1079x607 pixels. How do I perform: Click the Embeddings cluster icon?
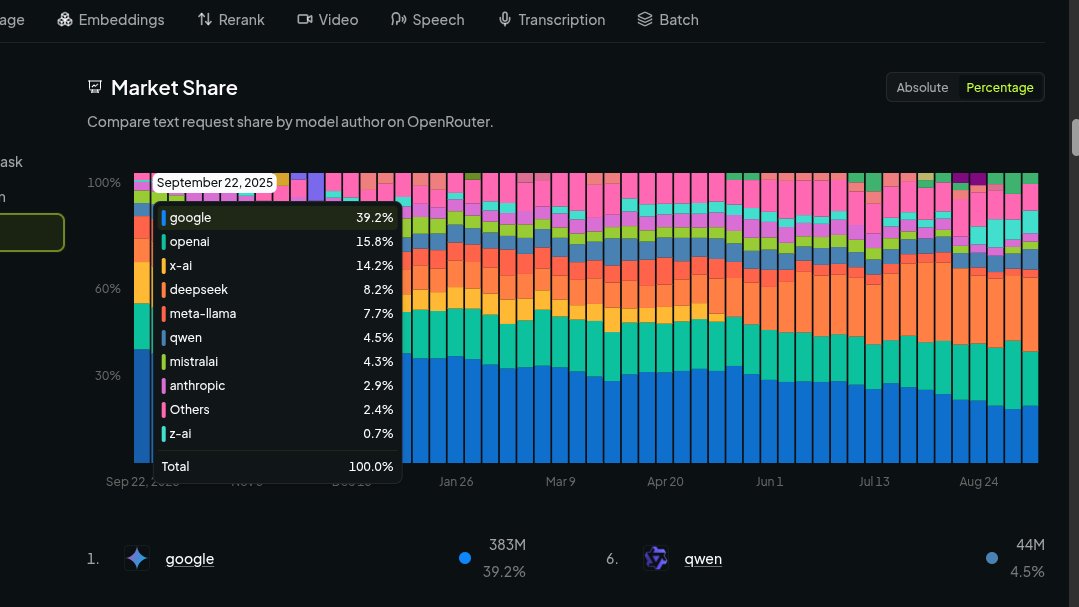pyautogui.click(x=65, y=19)
